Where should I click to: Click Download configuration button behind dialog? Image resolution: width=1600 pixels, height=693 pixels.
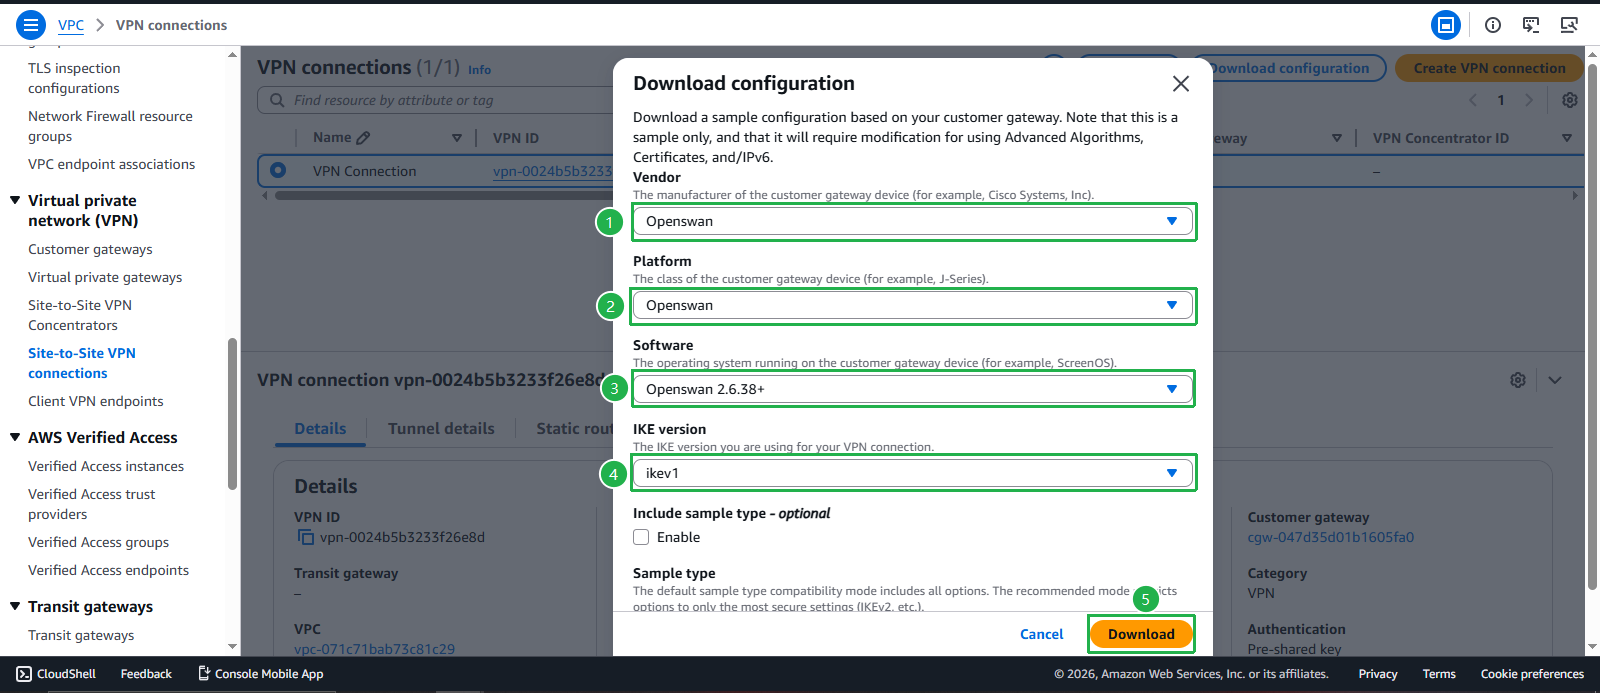tap(1290, 68)
